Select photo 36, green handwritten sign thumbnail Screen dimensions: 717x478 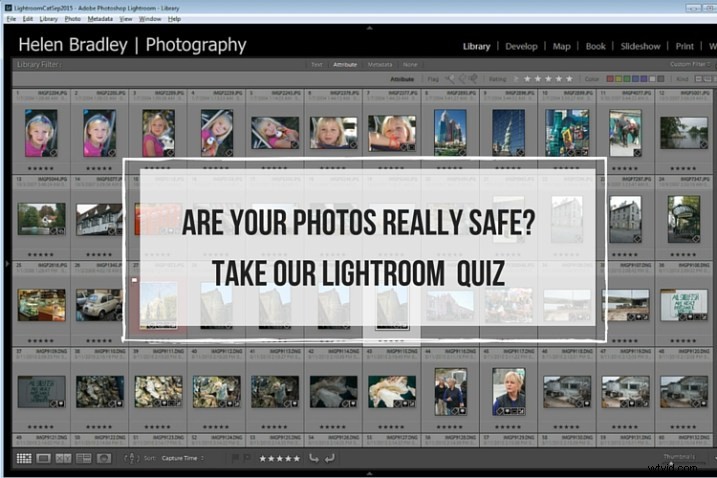684,305
